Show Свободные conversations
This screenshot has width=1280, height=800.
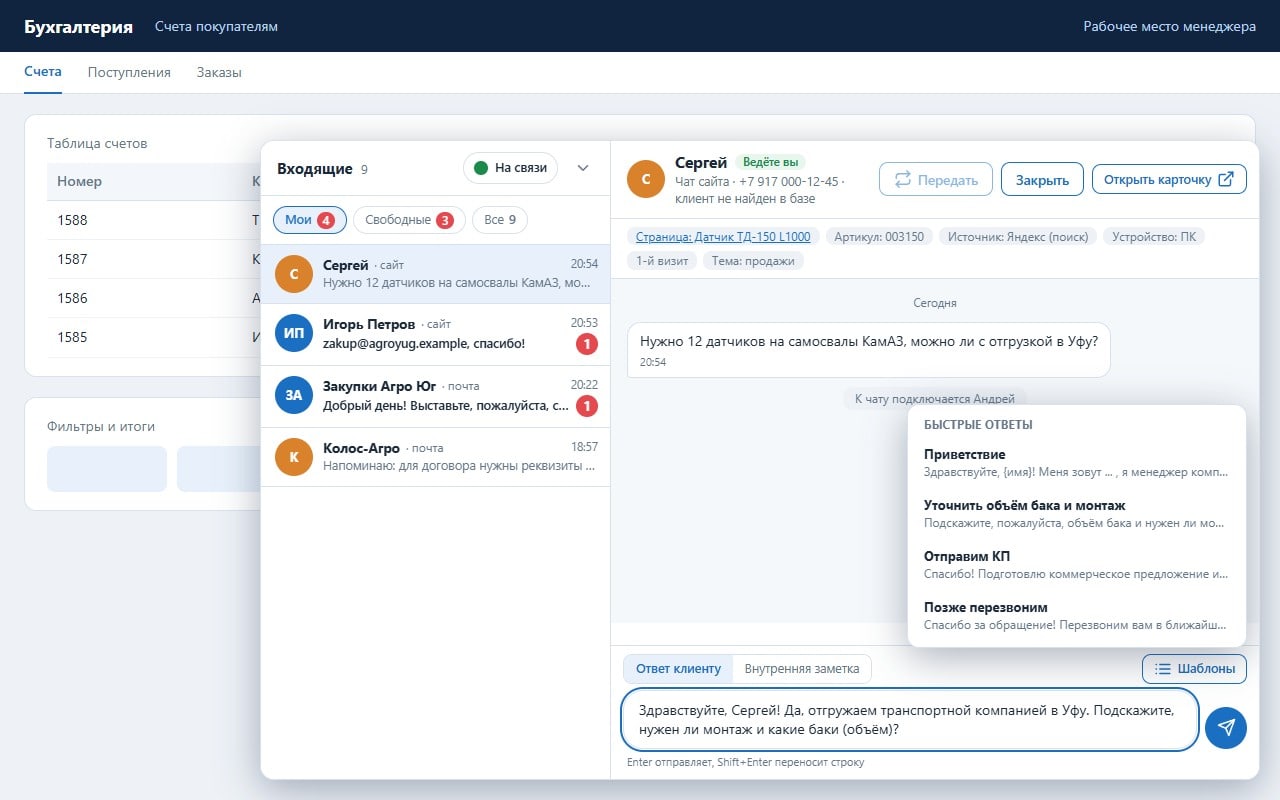coord(409,220)
